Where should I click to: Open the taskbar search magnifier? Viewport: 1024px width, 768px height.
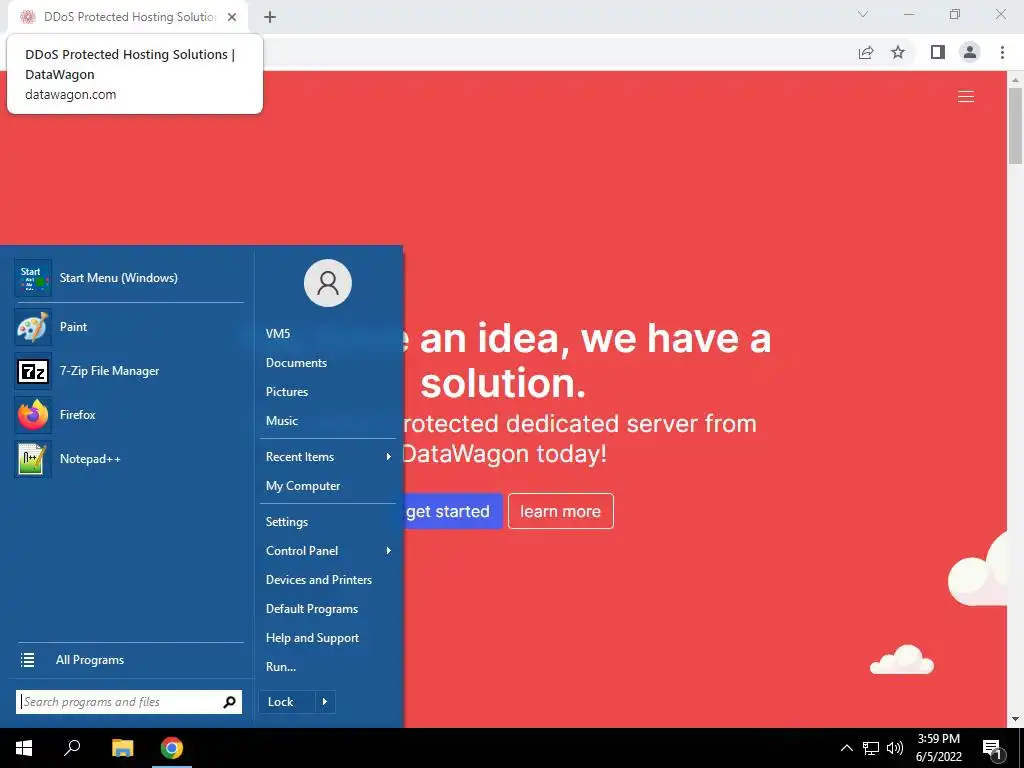coord(72,748)
